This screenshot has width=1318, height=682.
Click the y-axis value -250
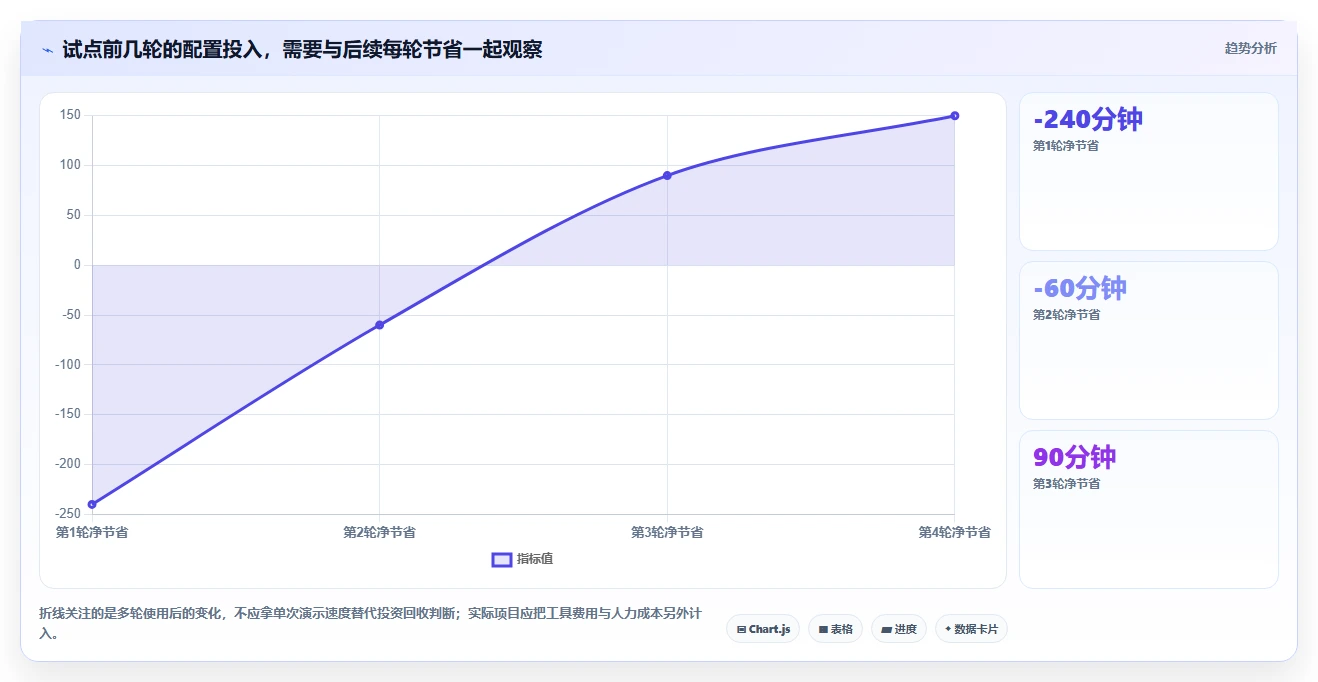(x=68, y=514)
